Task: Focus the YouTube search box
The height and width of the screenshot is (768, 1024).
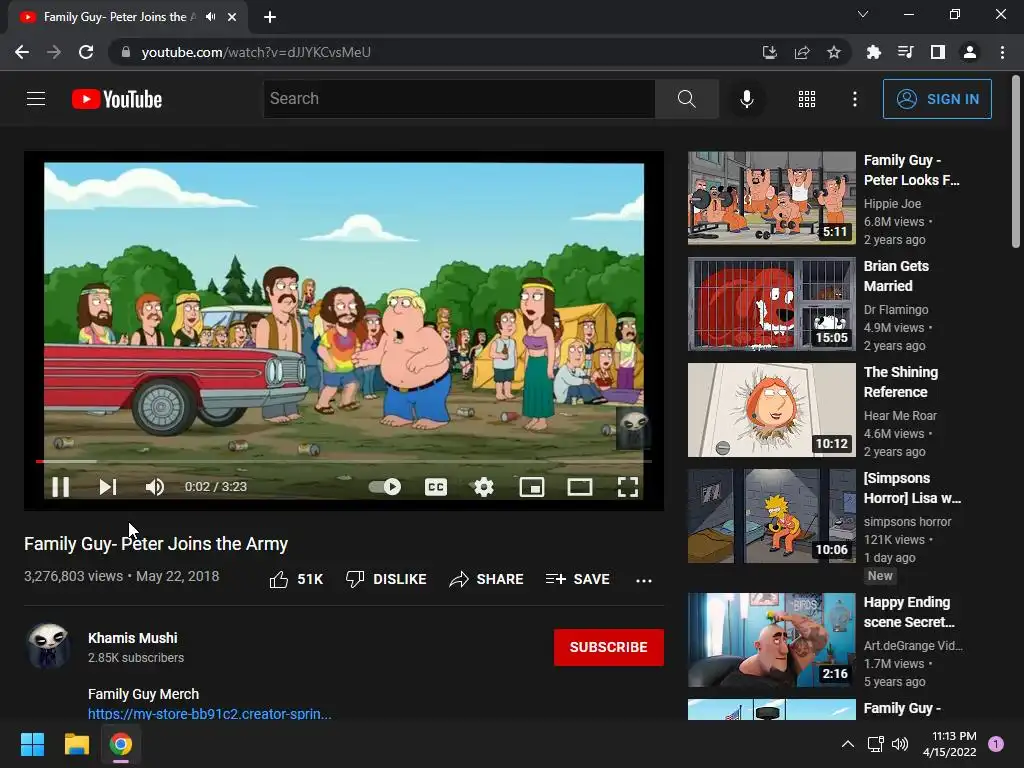Action: pos(458,99)
